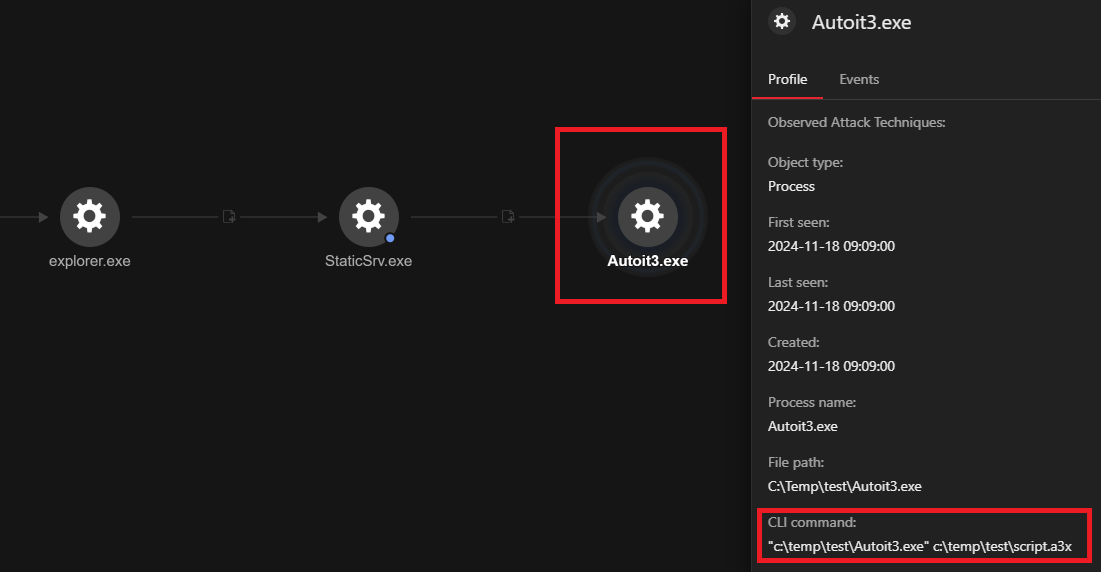Click the First seen timestamp value
Screen dimensions: 1101x572
[x=831, y=246]
